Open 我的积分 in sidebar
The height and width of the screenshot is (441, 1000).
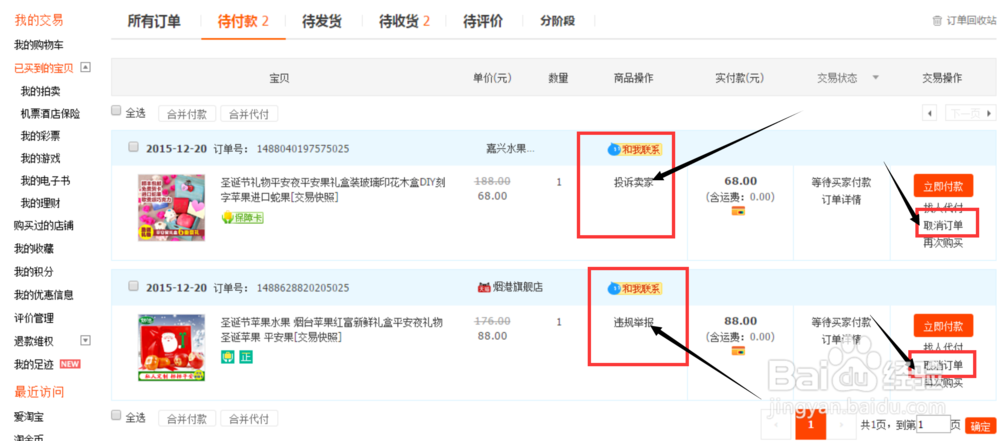click(34, 272)
